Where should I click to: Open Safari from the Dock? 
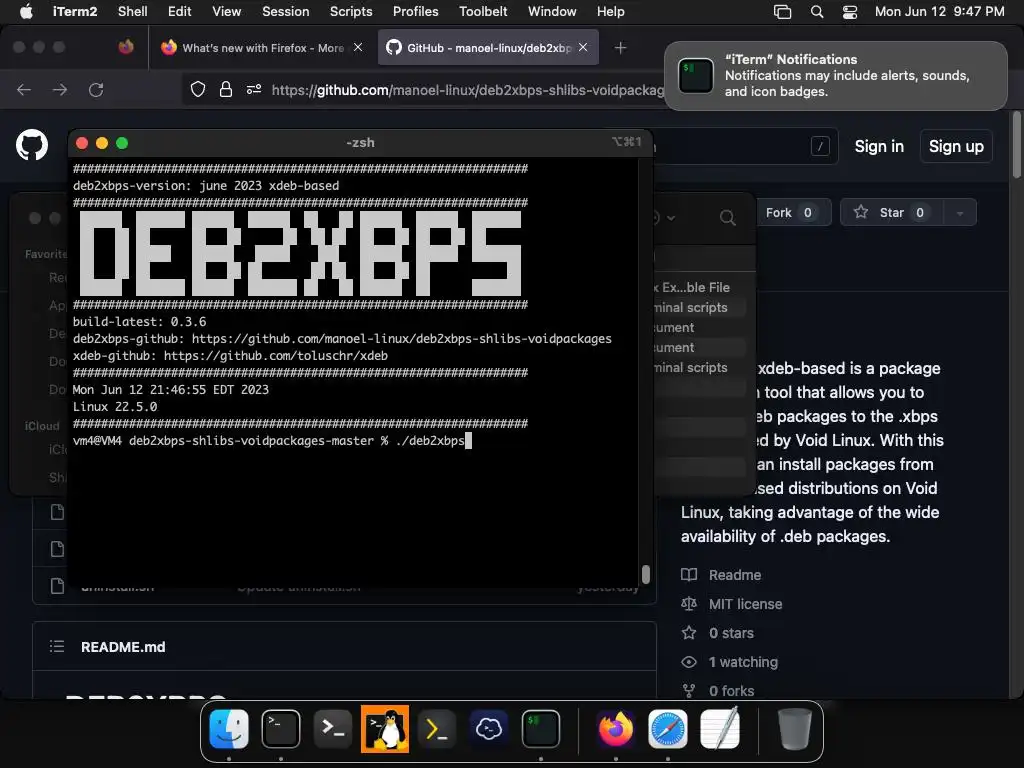tap(667, 729)
